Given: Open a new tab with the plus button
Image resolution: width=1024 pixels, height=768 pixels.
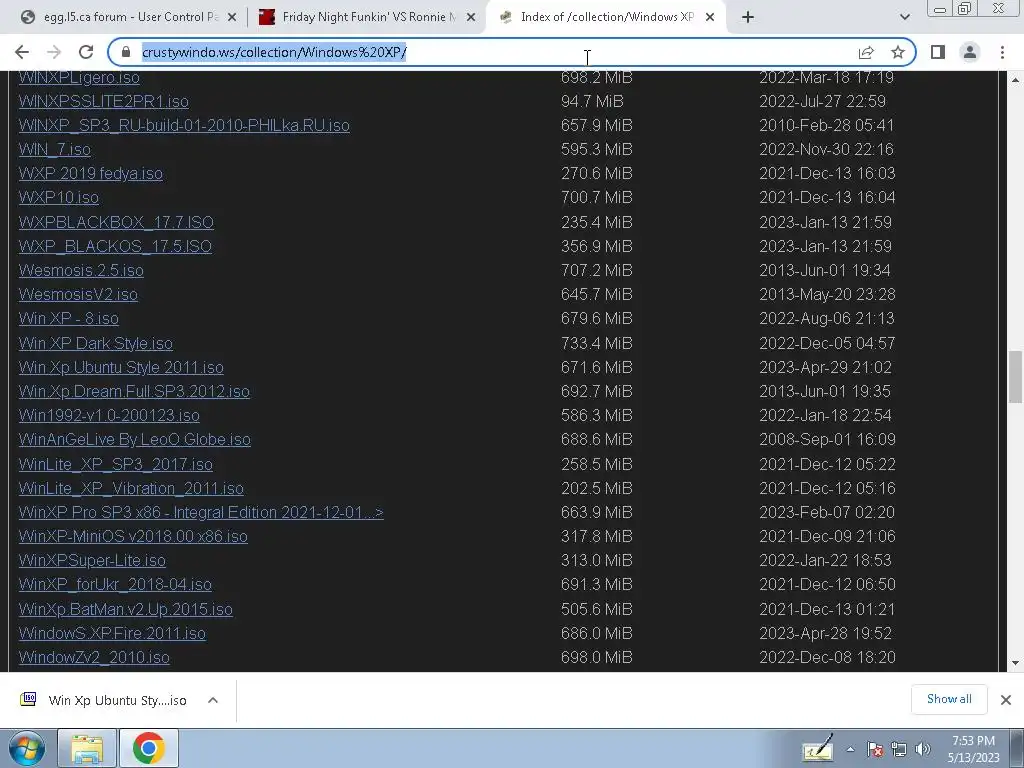Looking at the screenshot, I should (748, 17).
